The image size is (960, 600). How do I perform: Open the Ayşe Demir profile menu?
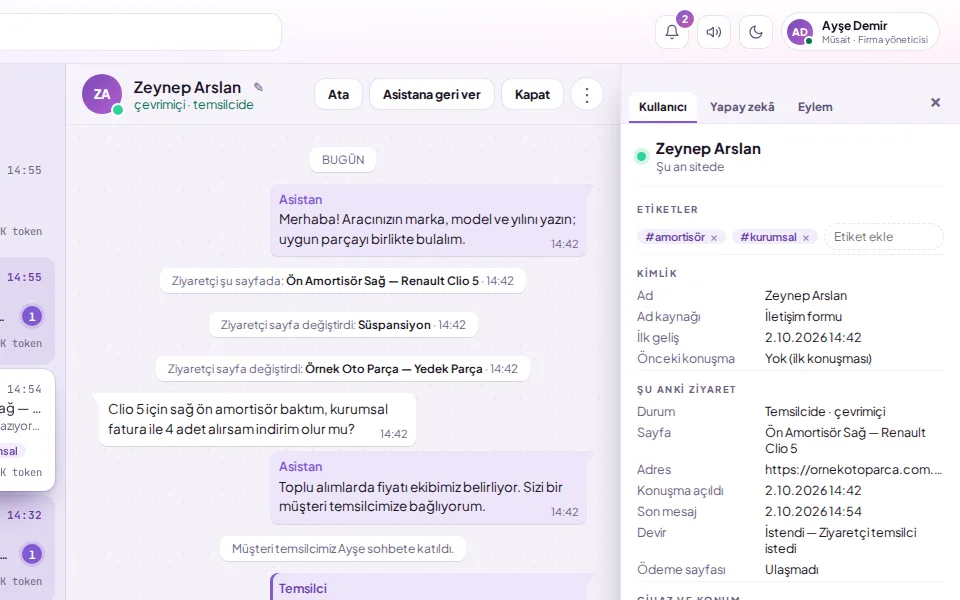tap(860, 32)
